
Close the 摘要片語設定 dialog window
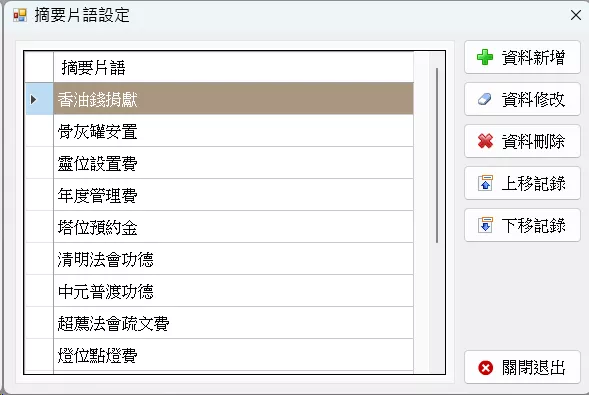pos(575,15)
